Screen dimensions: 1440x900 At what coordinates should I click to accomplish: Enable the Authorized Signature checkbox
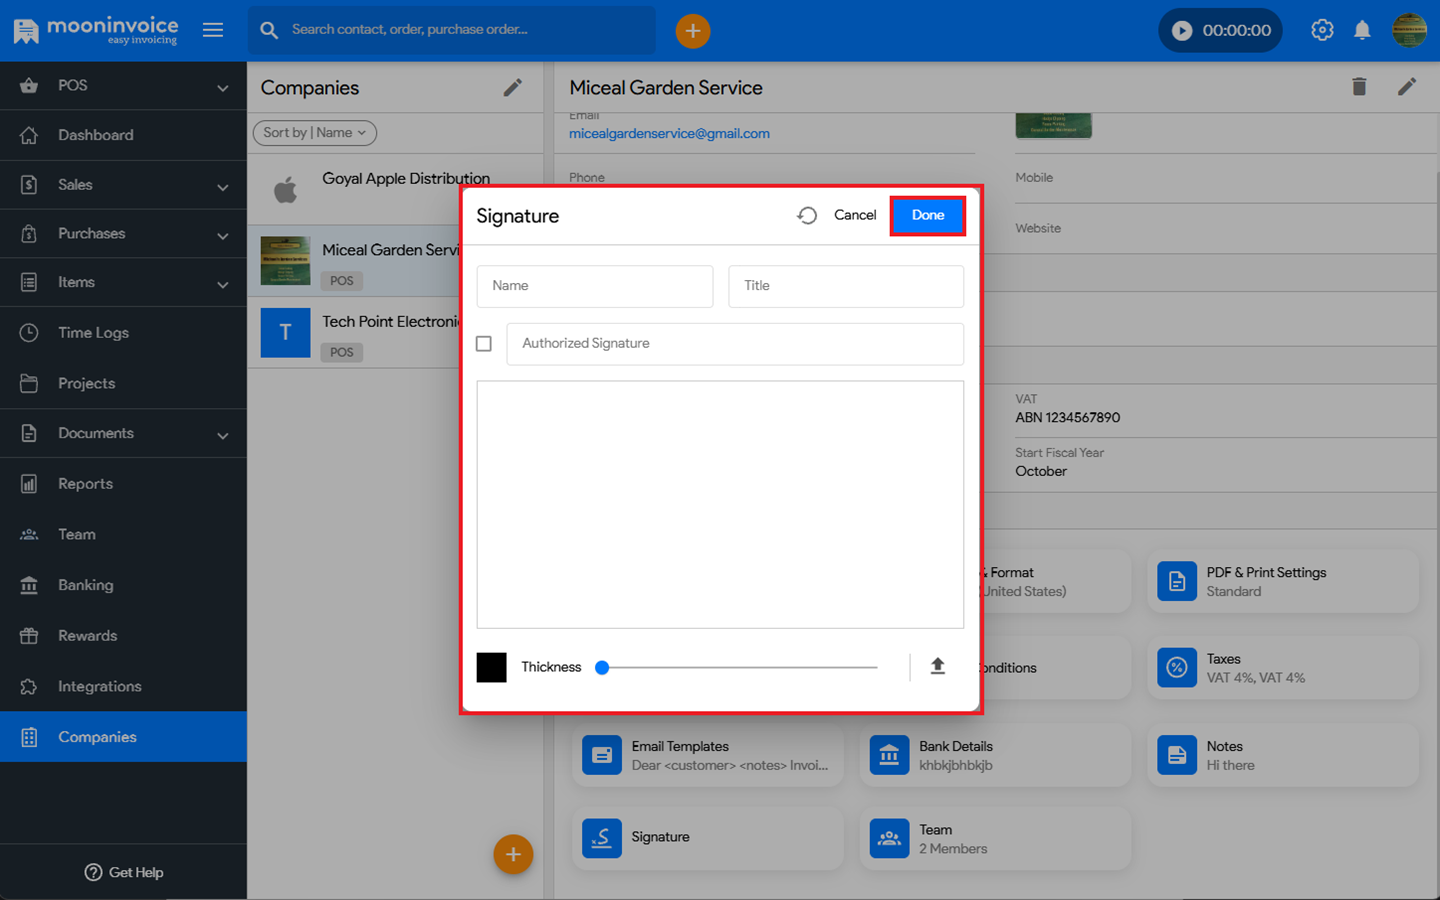[x=484, y=344]
